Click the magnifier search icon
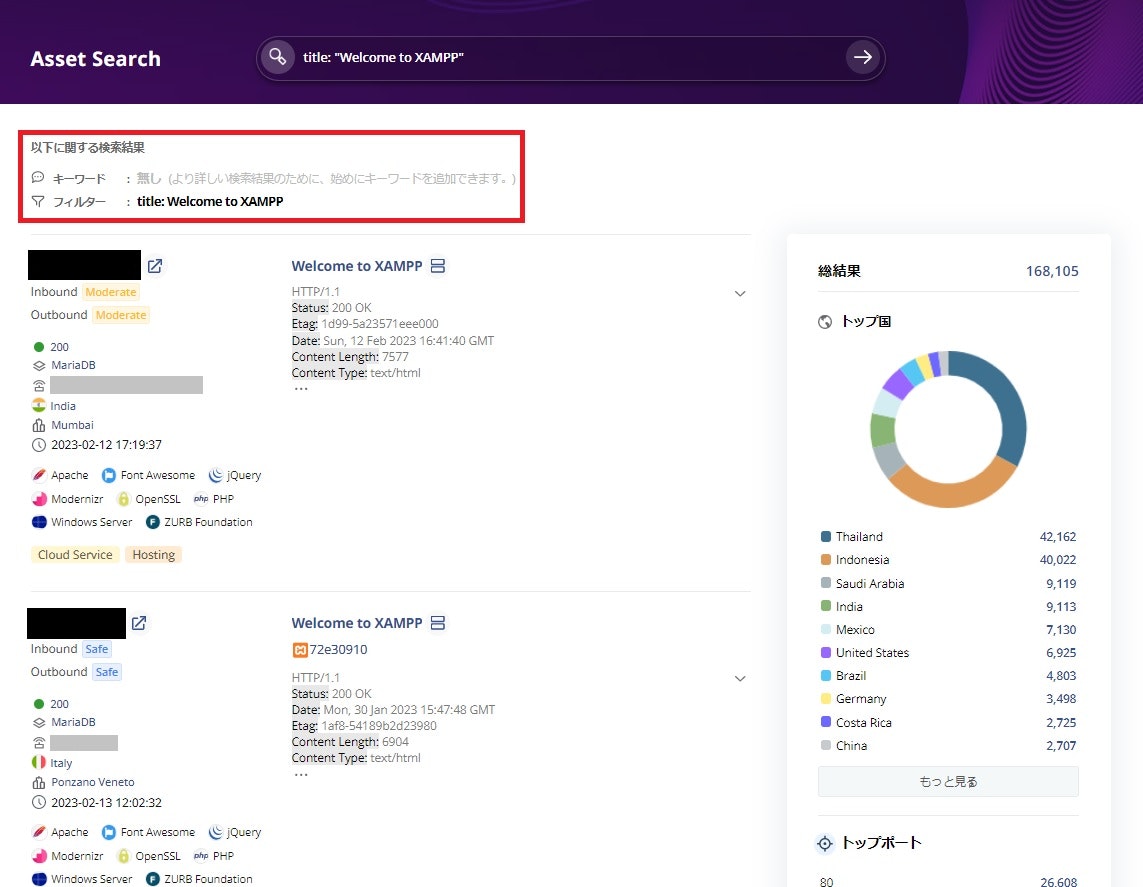1143x887 pixels. click(278, 57)
